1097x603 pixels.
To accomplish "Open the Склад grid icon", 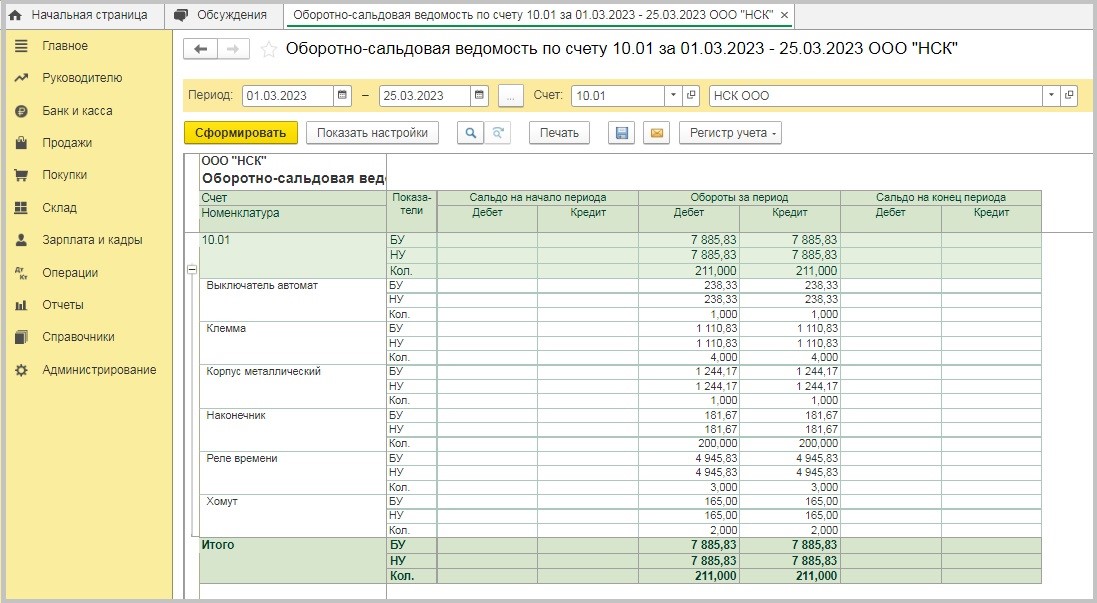I will (x=21, y=208).
